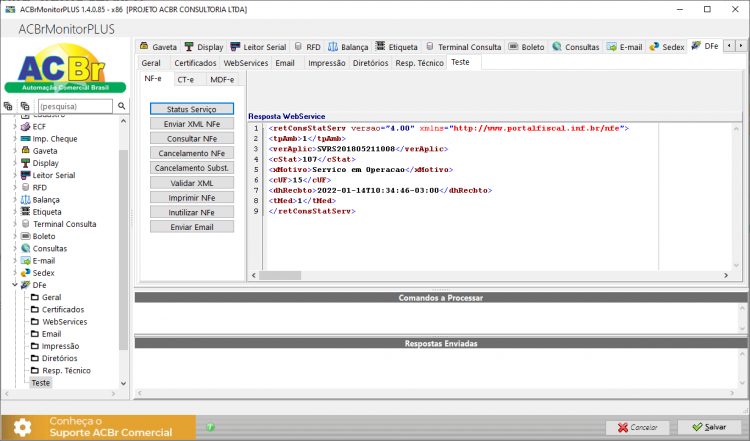Expand the ECF tree node arrow
Image resolution: width=750 pixels, height=441 pixels.
15,126
